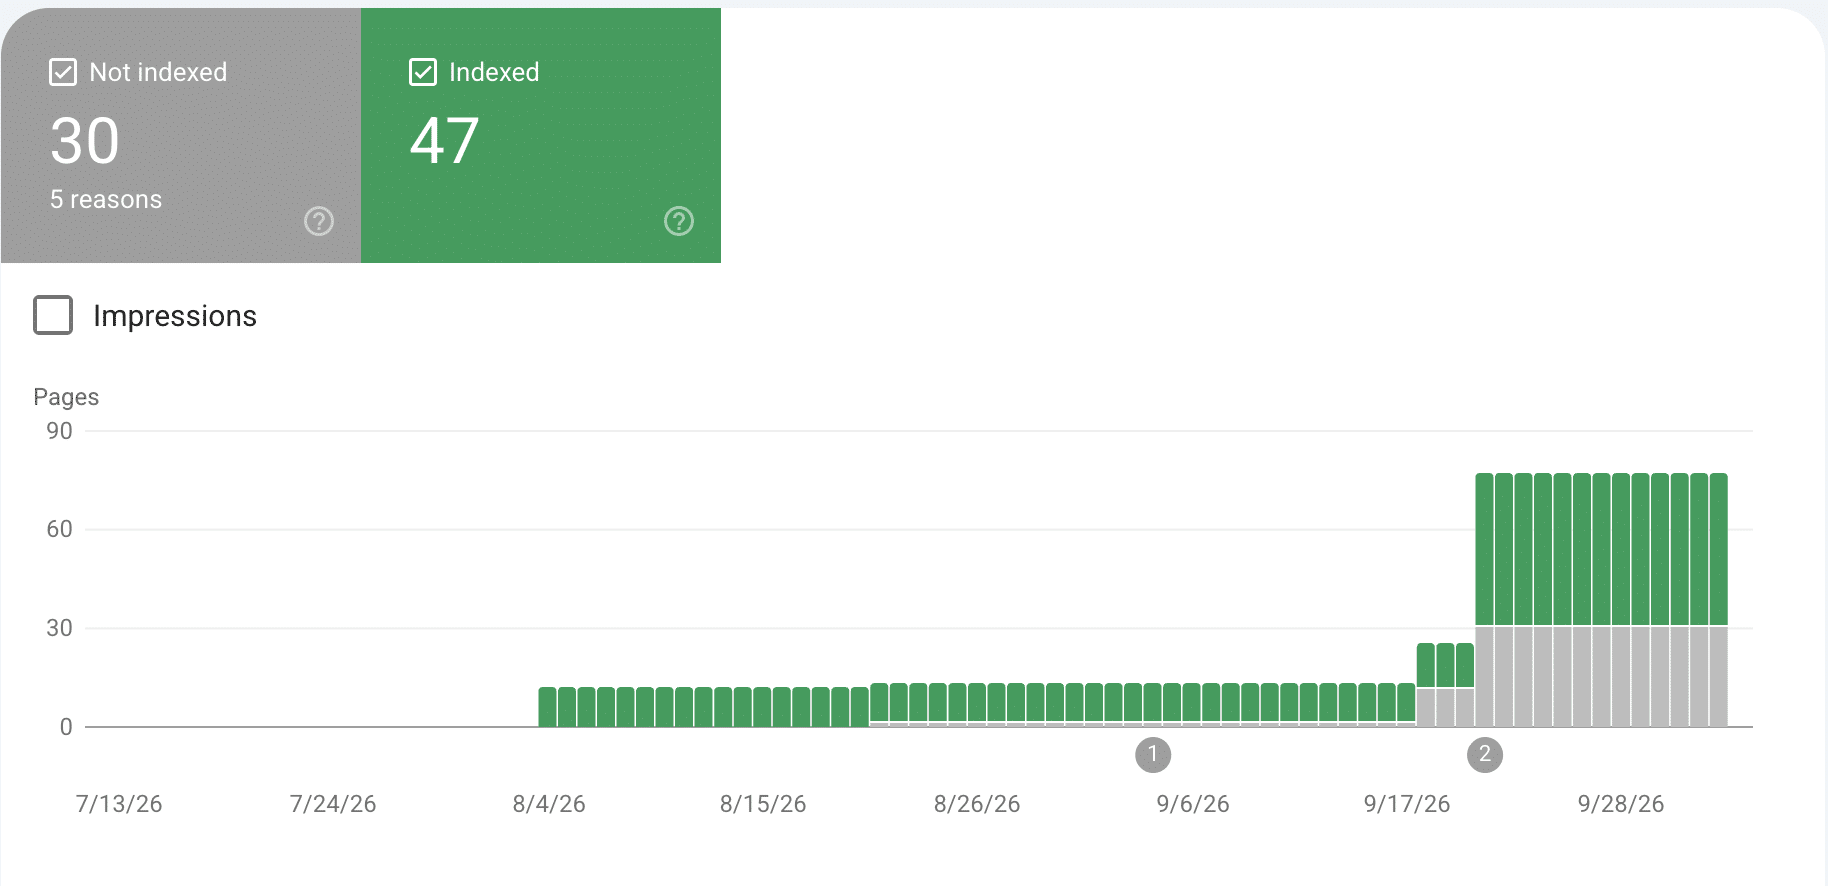Viewport: 1828px width, 886px height.
Task: Open help icon on Not indexed card
Action: [319, 221]
